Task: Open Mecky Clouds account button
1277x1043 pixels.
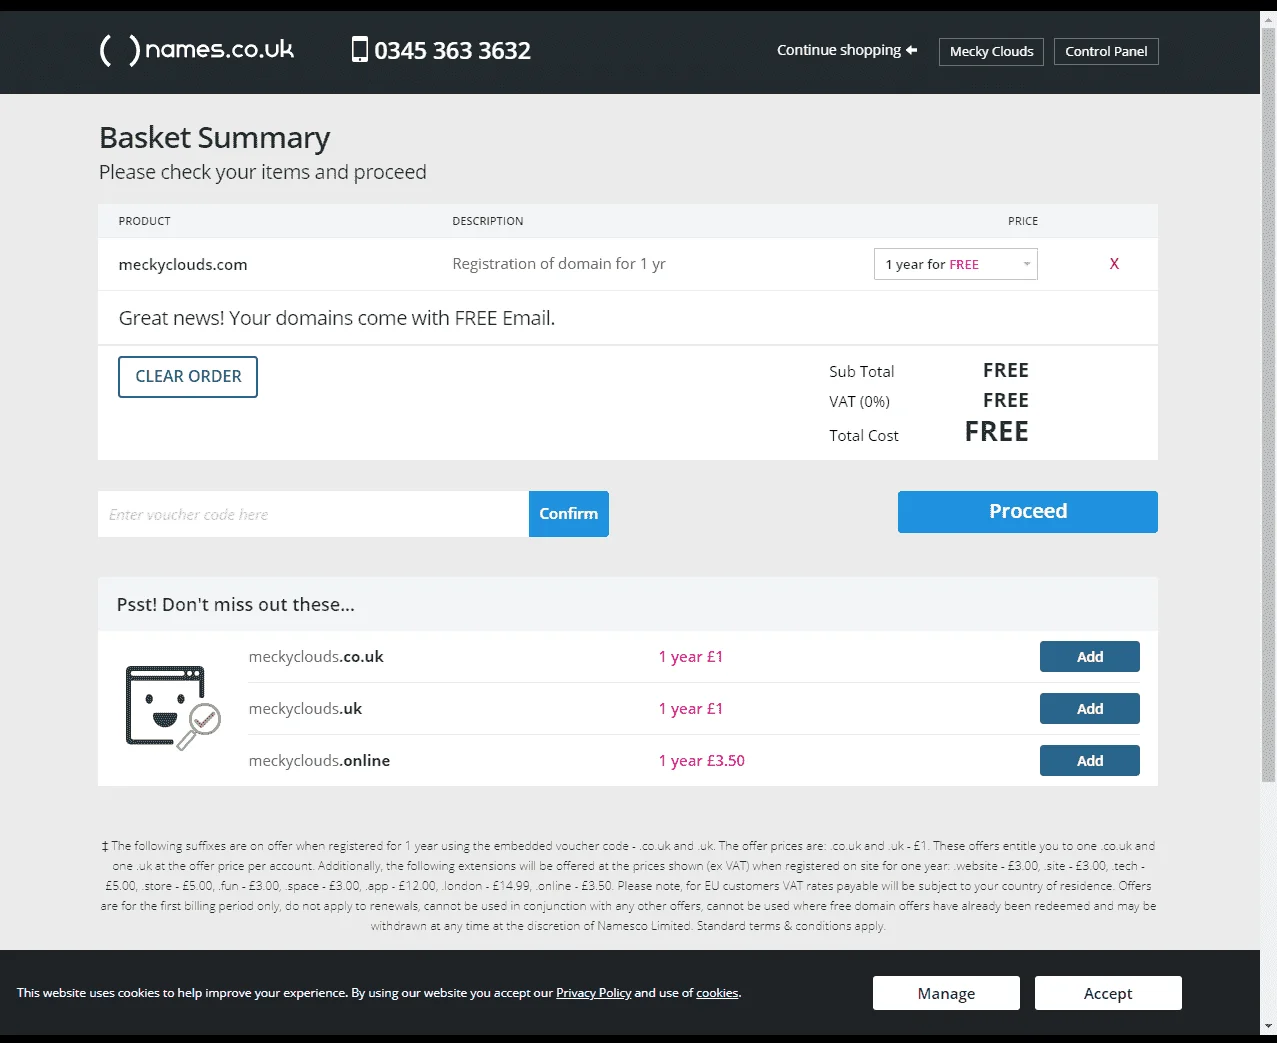Action: tap(991, 51)
